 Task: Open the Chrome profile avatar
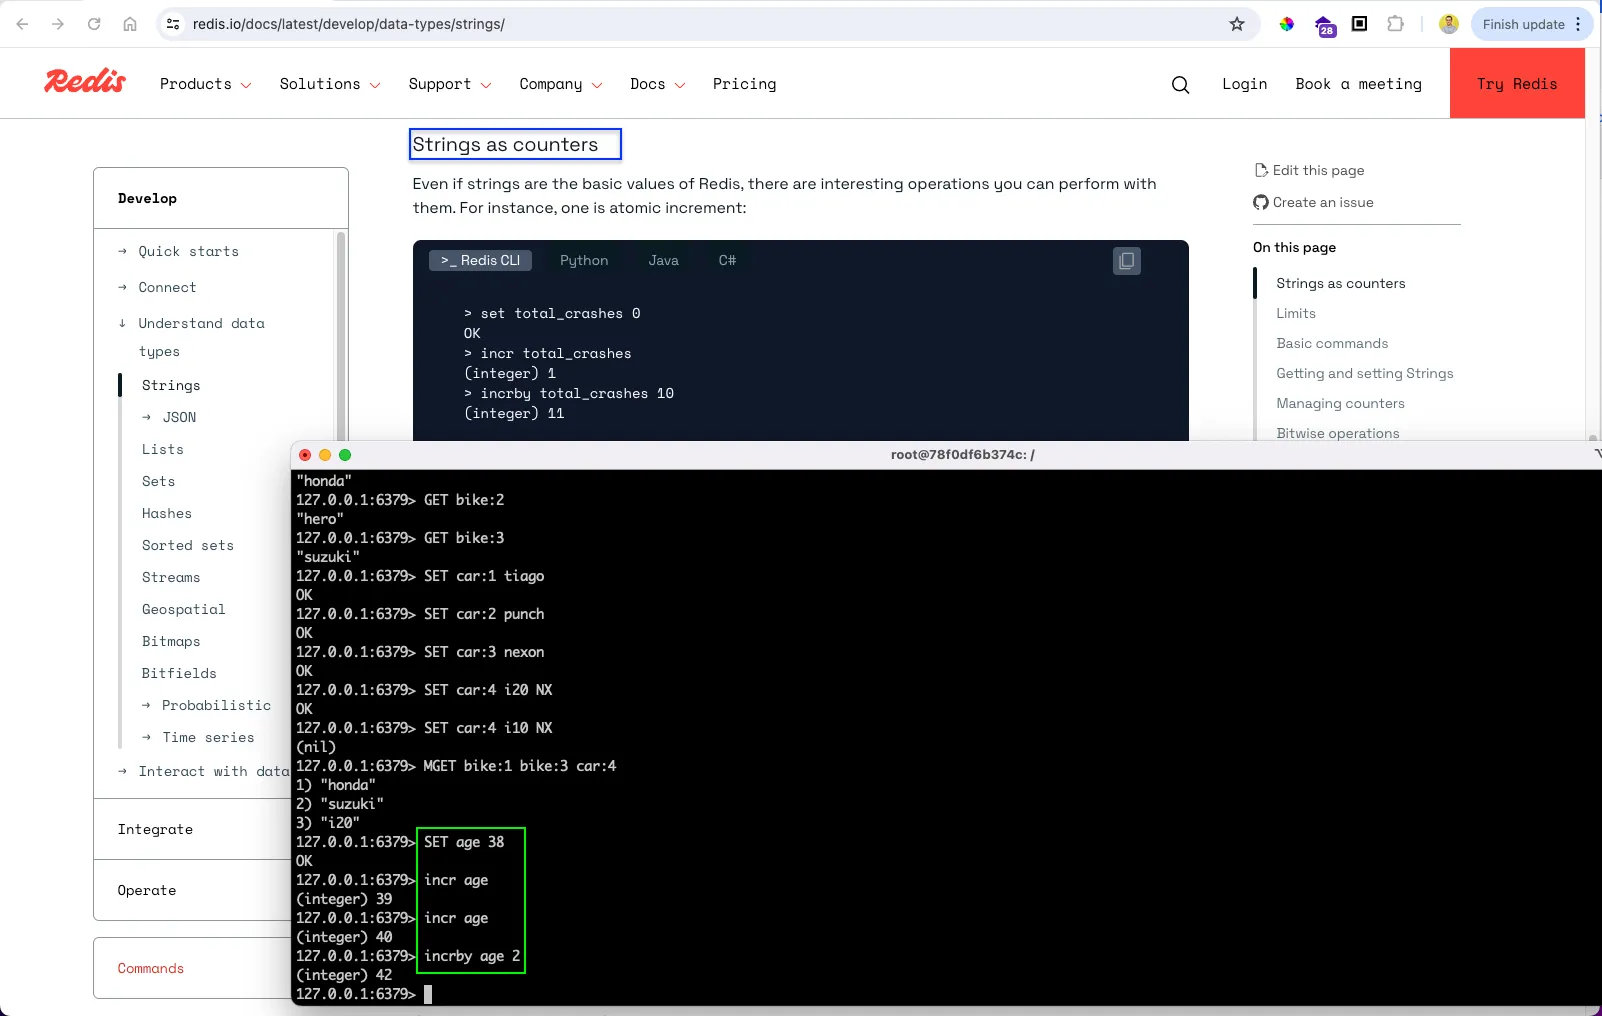1449,24
